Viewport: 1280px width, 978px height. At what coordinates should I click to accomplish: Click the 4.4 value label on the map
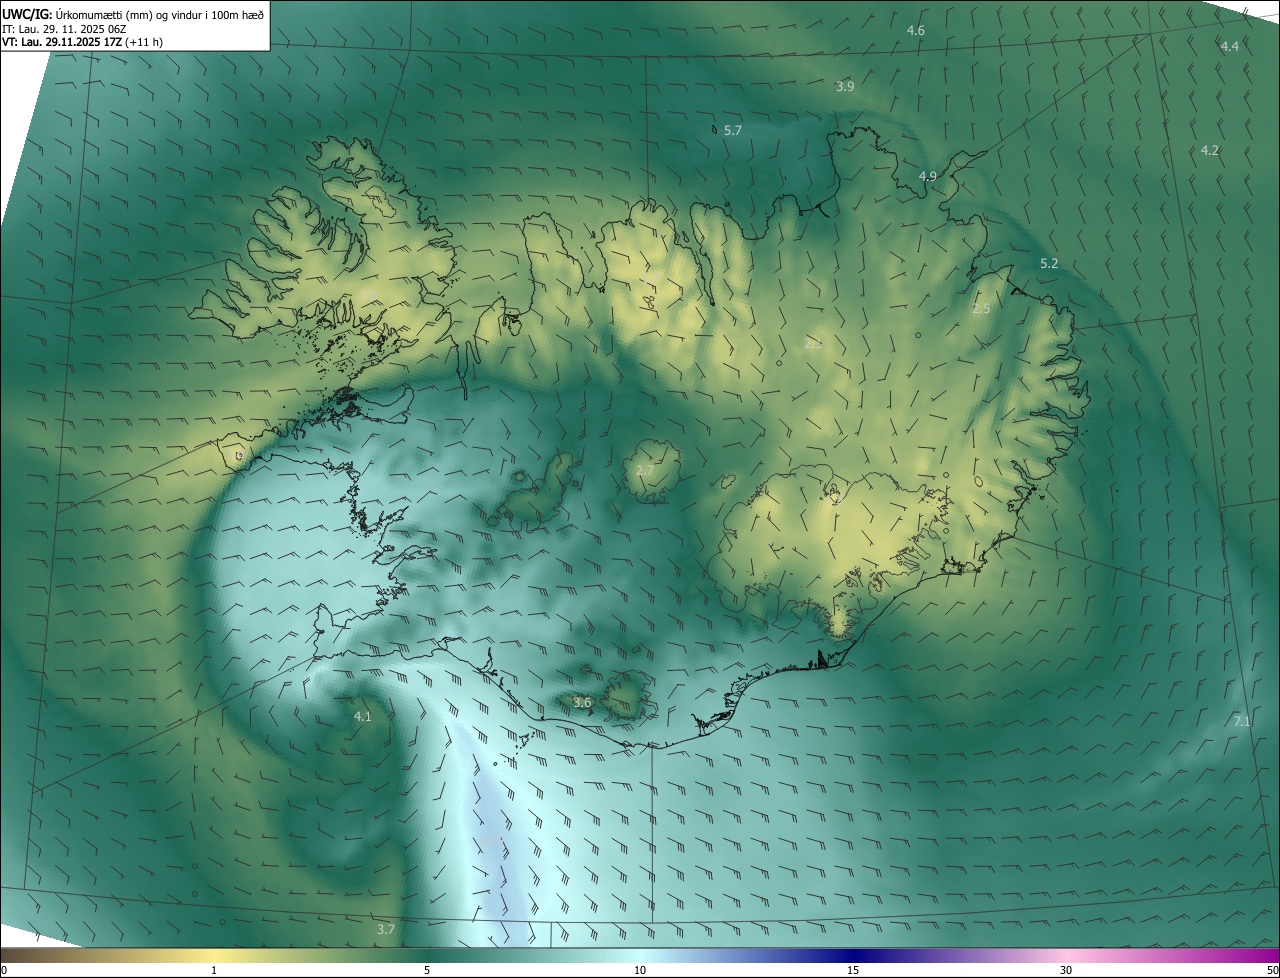click(x=1229, y=47)
